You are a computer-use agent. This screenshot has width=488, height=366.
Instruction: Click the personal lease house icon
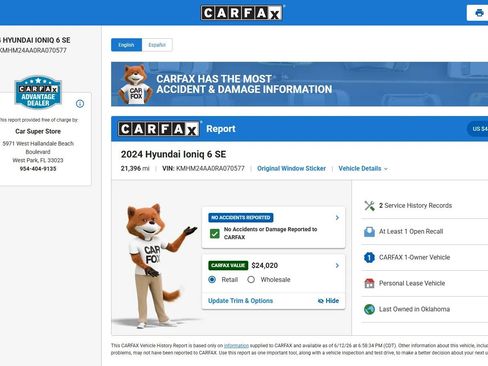[x=369, y=283]
